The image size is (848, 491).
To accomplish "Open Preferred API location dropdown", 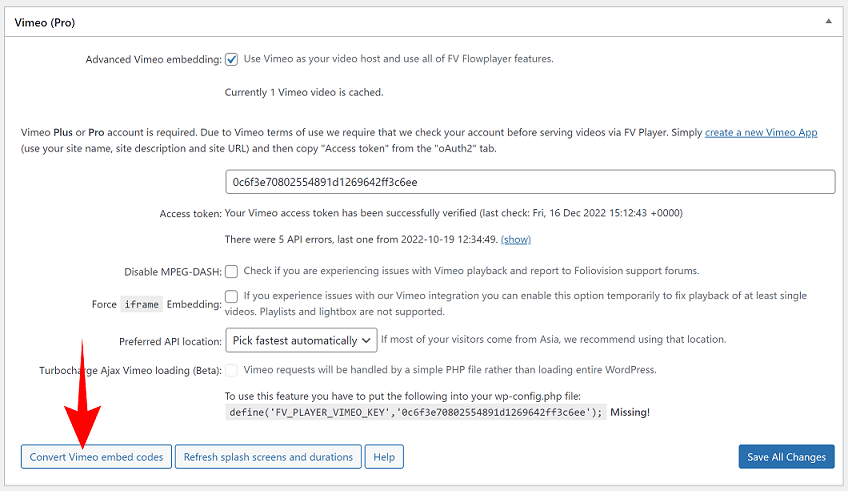I will 301,341.
